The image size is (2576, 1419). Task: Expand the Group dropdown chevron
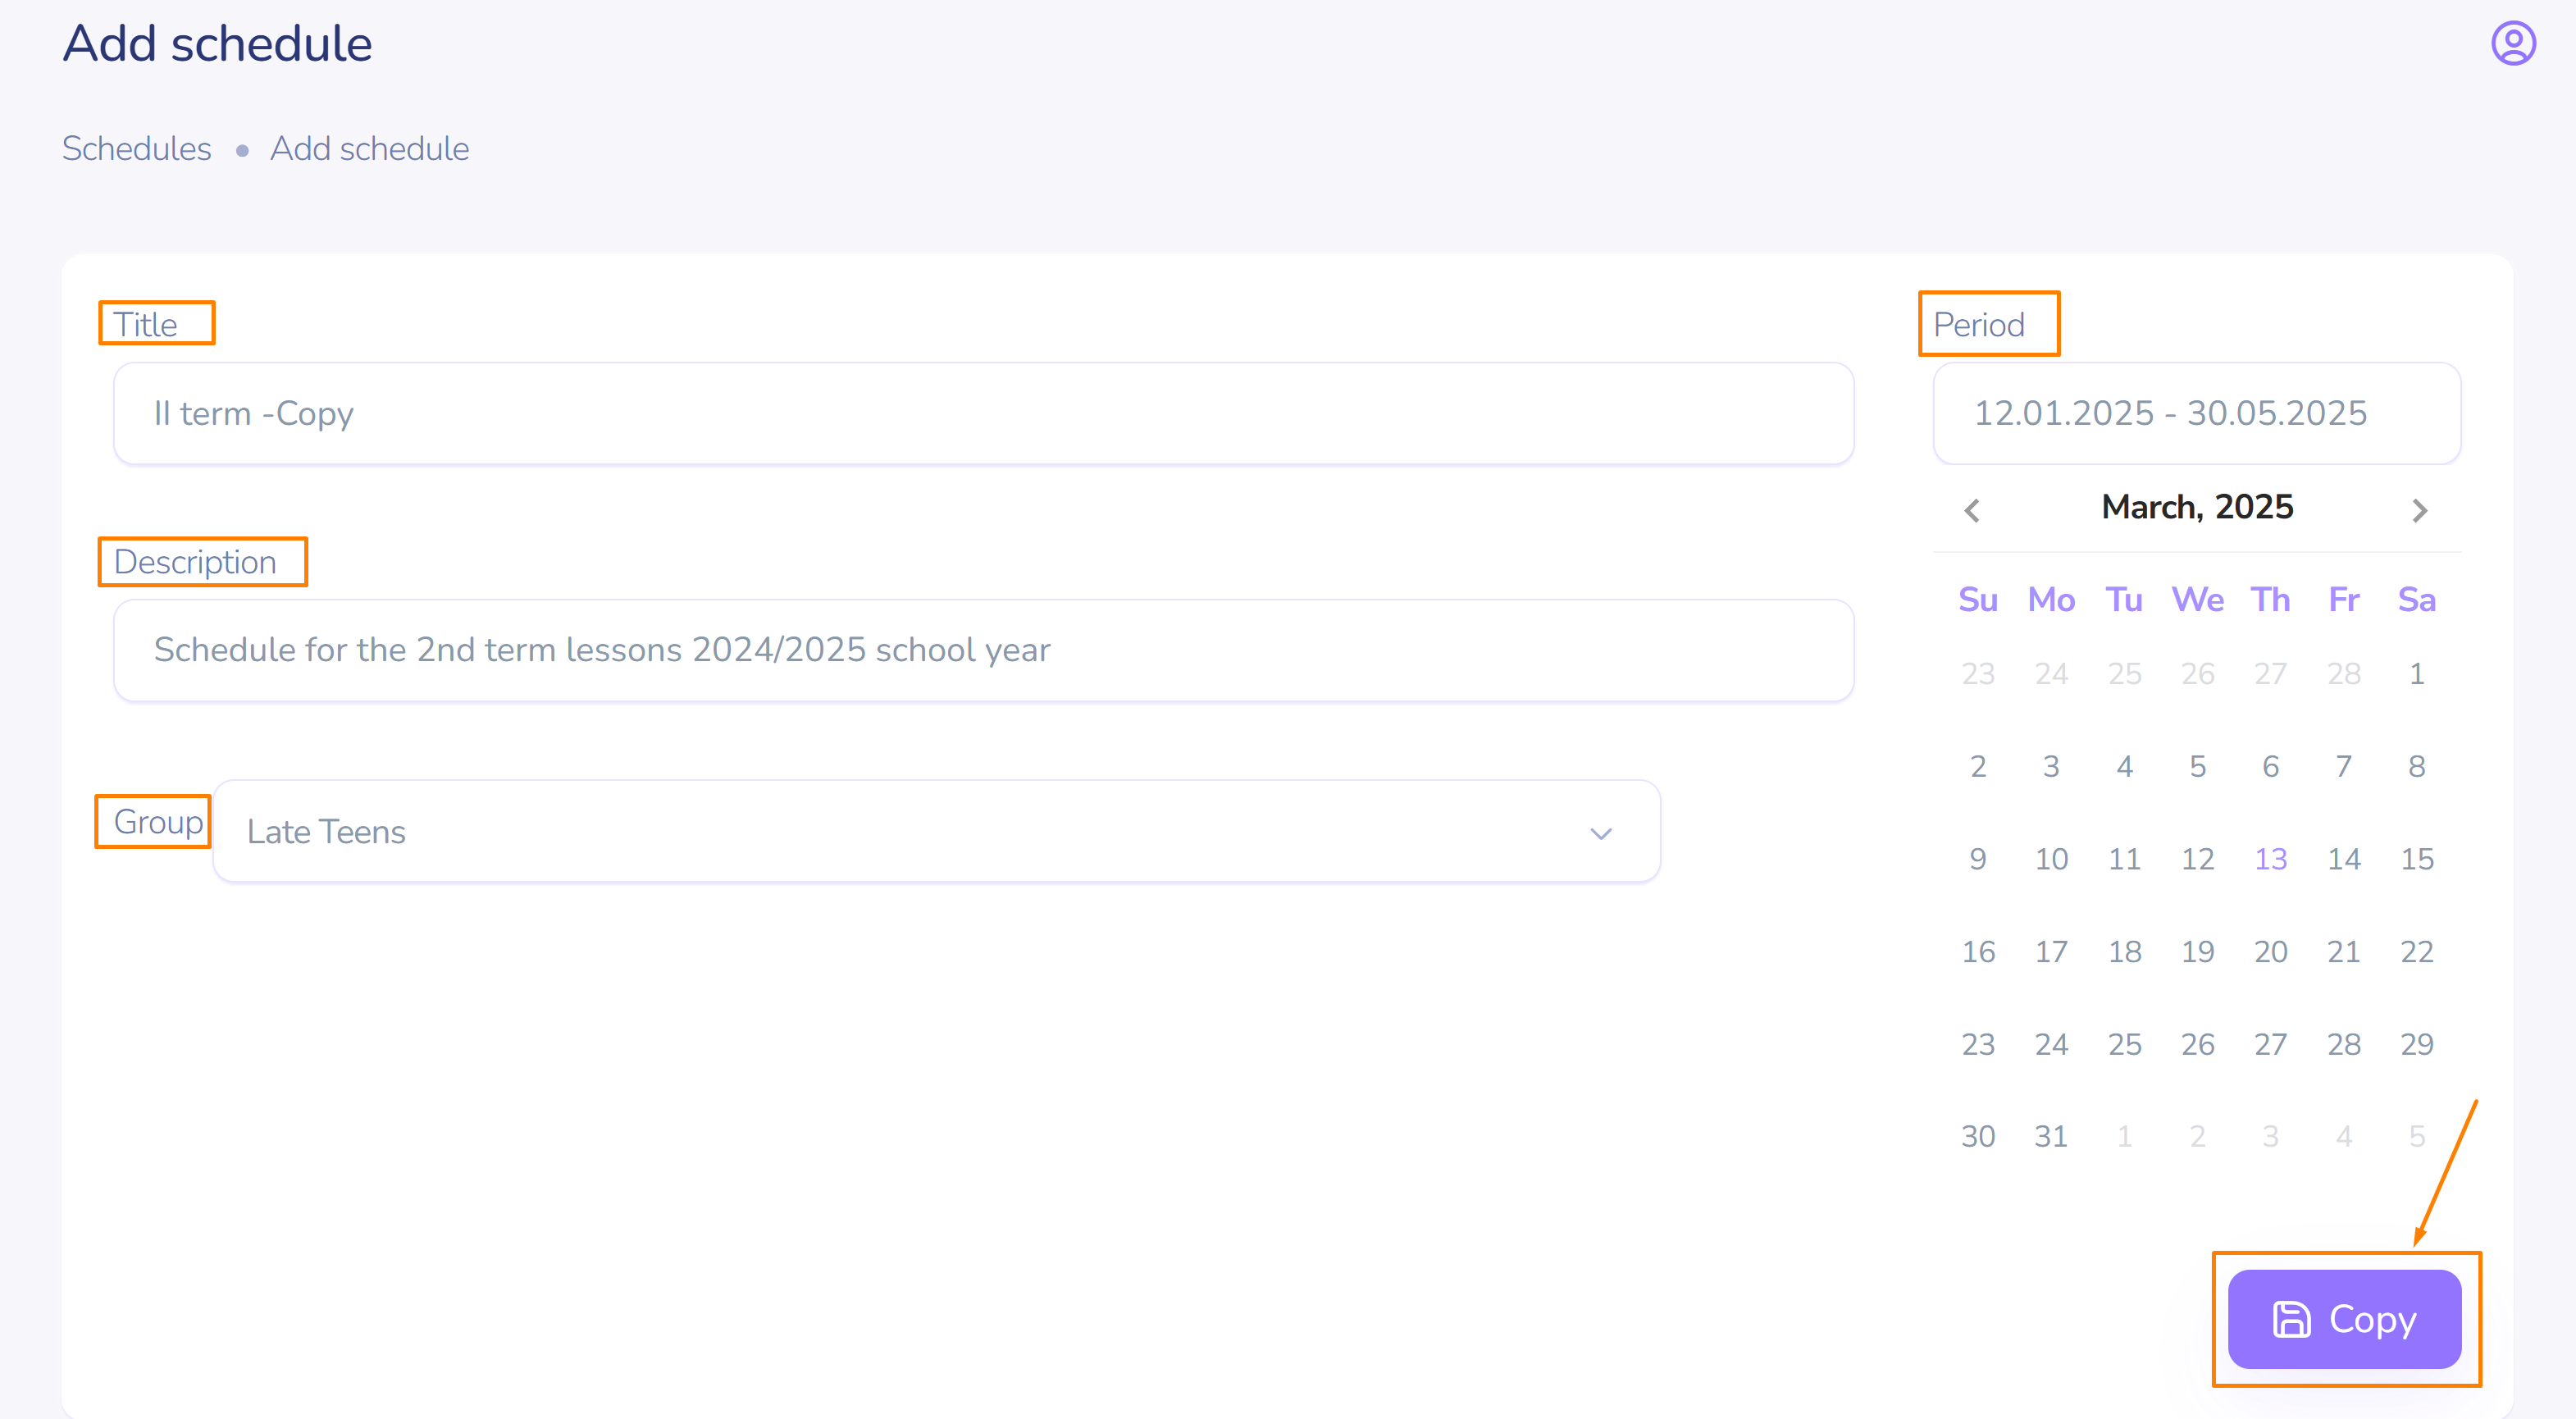pyautogui.click(x=1601, y=833)
